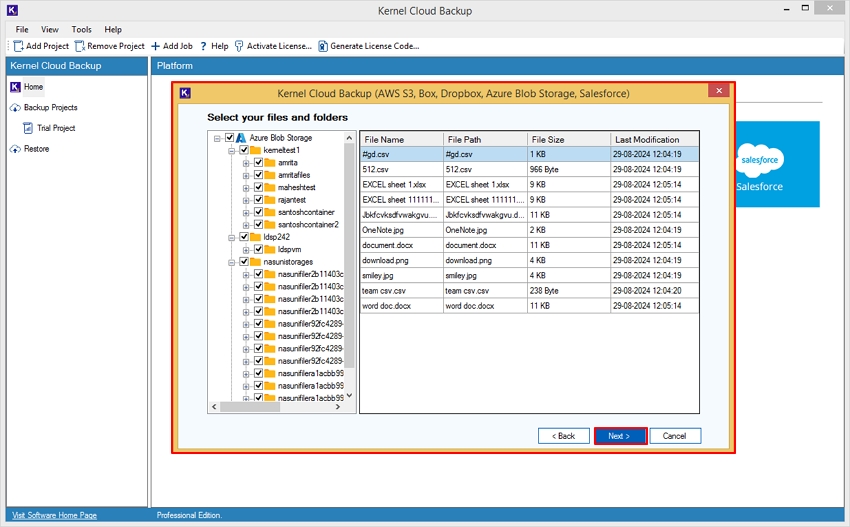Toggle the rajantest checkbox
The height and width of the screenshot is (527, 850).
click(x=259, y=200)
